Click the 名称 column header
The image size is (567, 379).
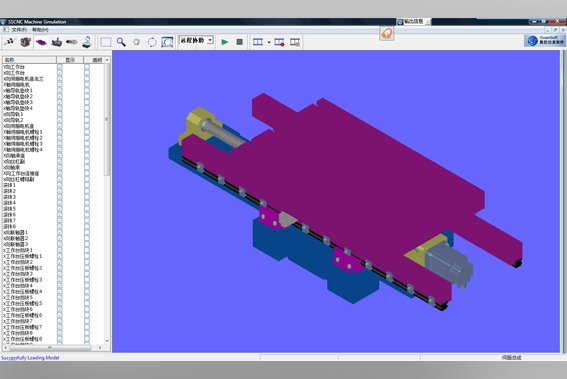[x=30, y=60]
